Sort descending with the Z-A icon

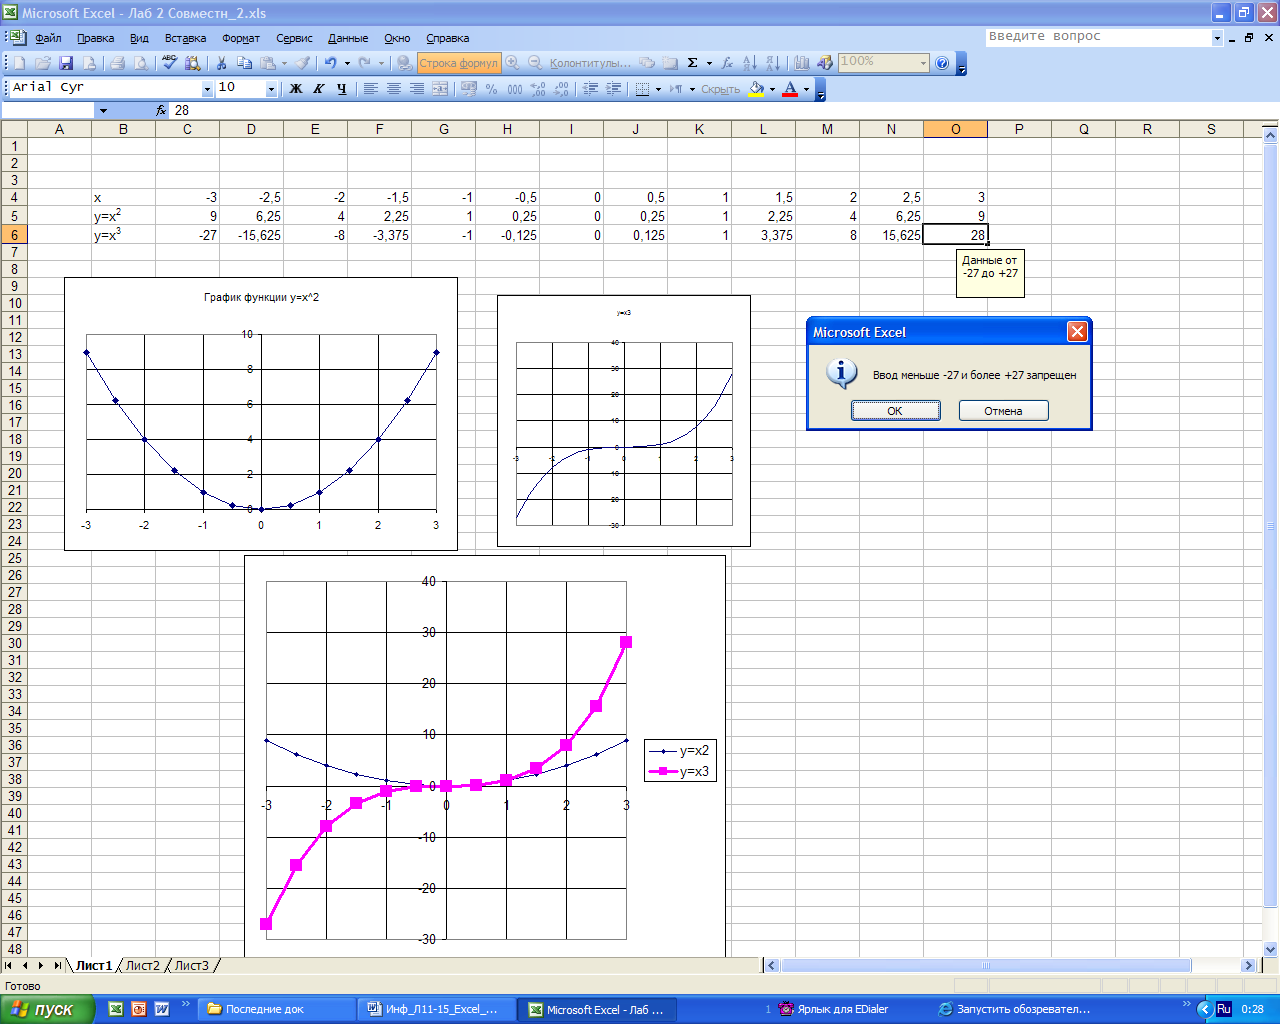[x=773, y=63]
